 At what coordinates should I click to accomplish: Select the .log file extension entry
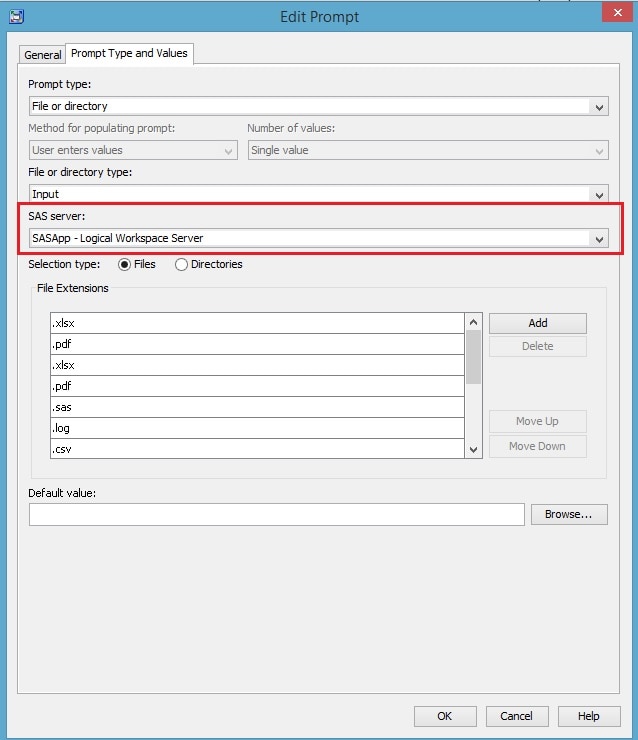pos(257,428)
